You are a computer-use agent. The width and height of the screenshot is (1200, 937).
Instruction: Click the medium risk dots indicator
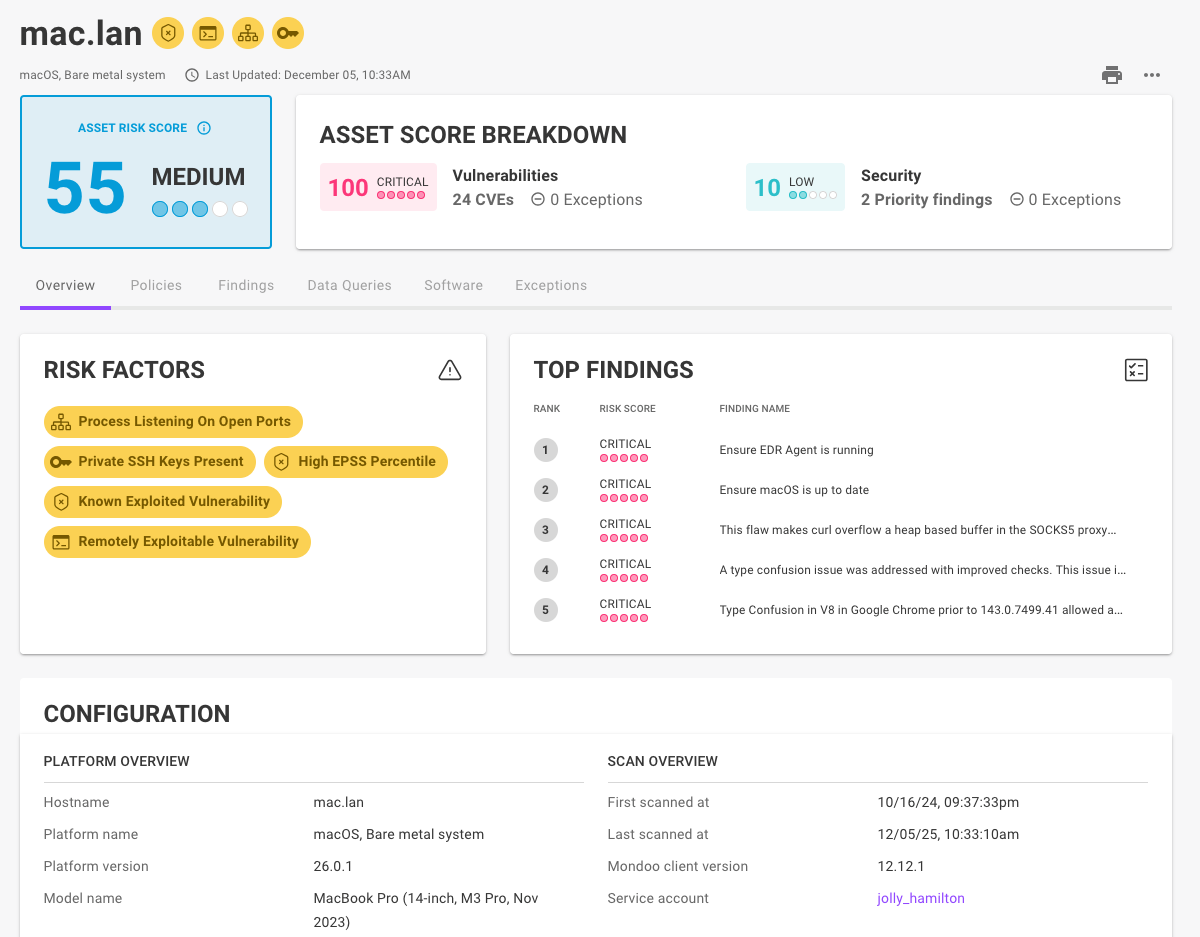click(x=199, y=209)
